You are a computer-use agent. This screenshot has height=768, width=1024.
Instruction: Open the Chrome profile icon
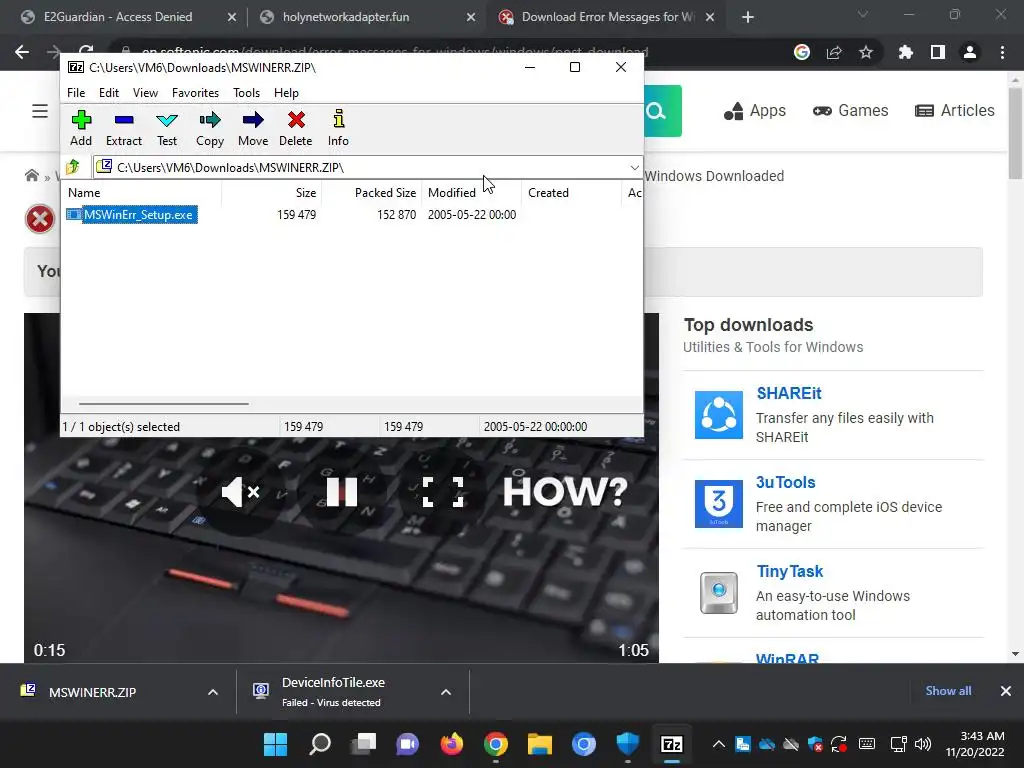pos(970,52)
